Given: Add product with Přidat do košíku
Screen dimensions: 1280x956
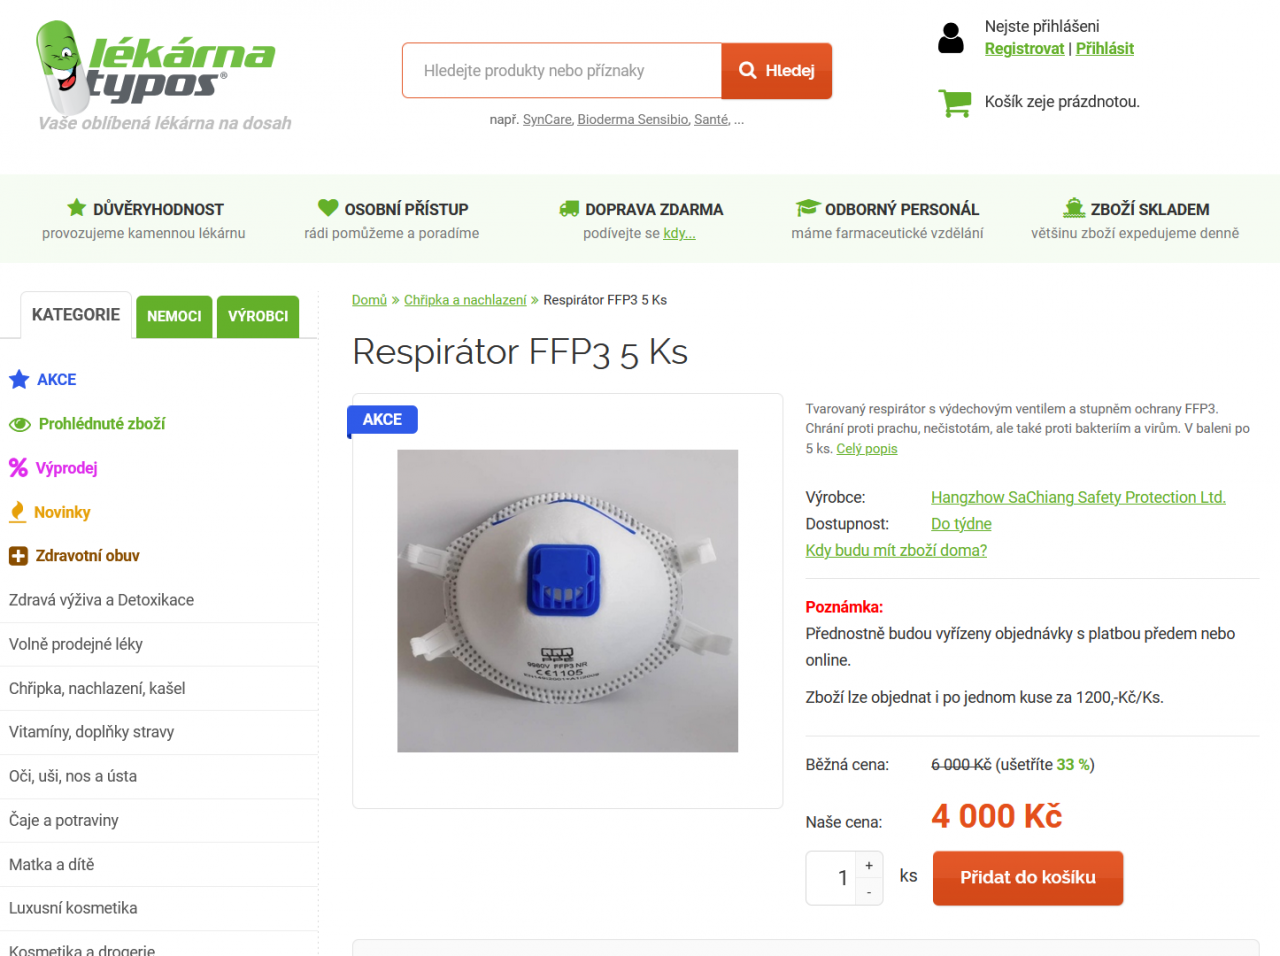Looking at the screenshot, I should click(x=1028, y=878).
